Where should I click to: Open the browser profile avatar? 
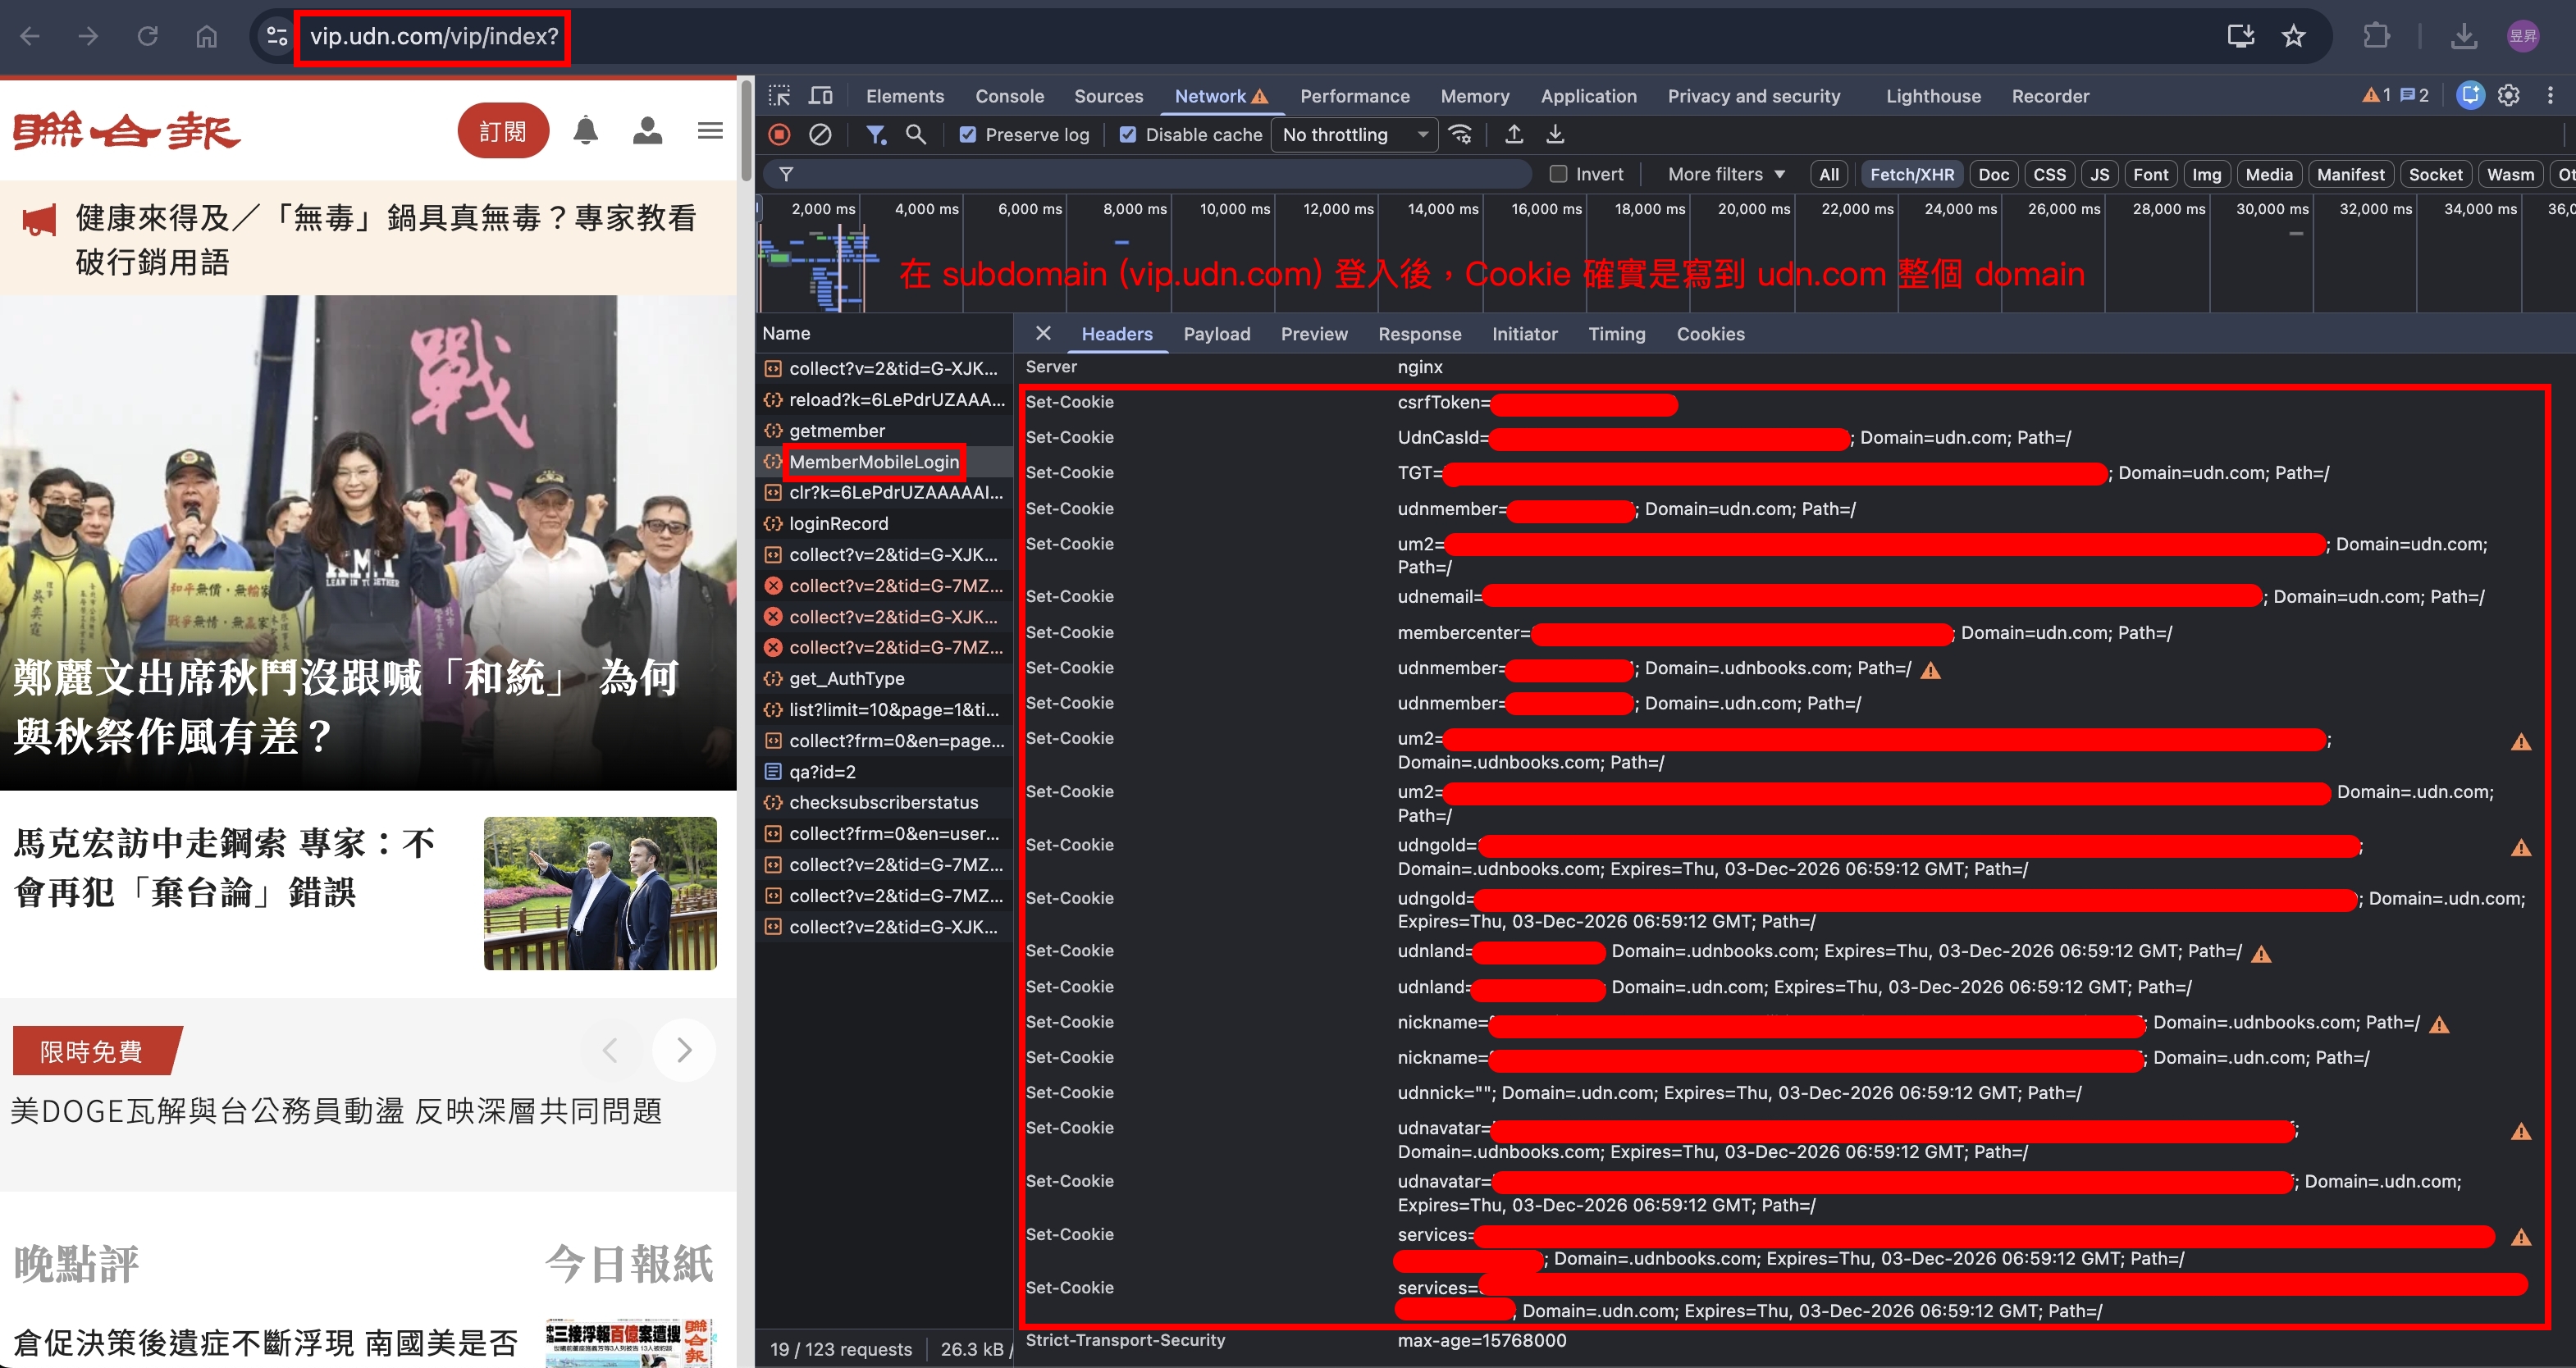point(2523,37)
